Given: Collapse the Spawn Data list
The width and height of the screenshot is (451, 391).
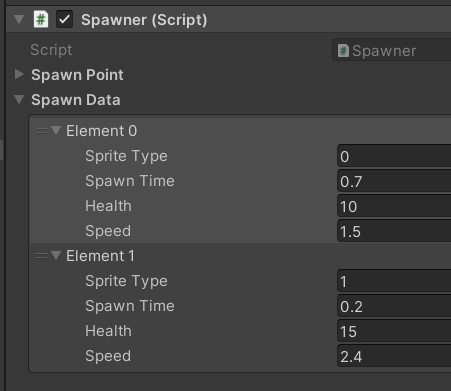Looking at the screenshot, I should 19,99.
